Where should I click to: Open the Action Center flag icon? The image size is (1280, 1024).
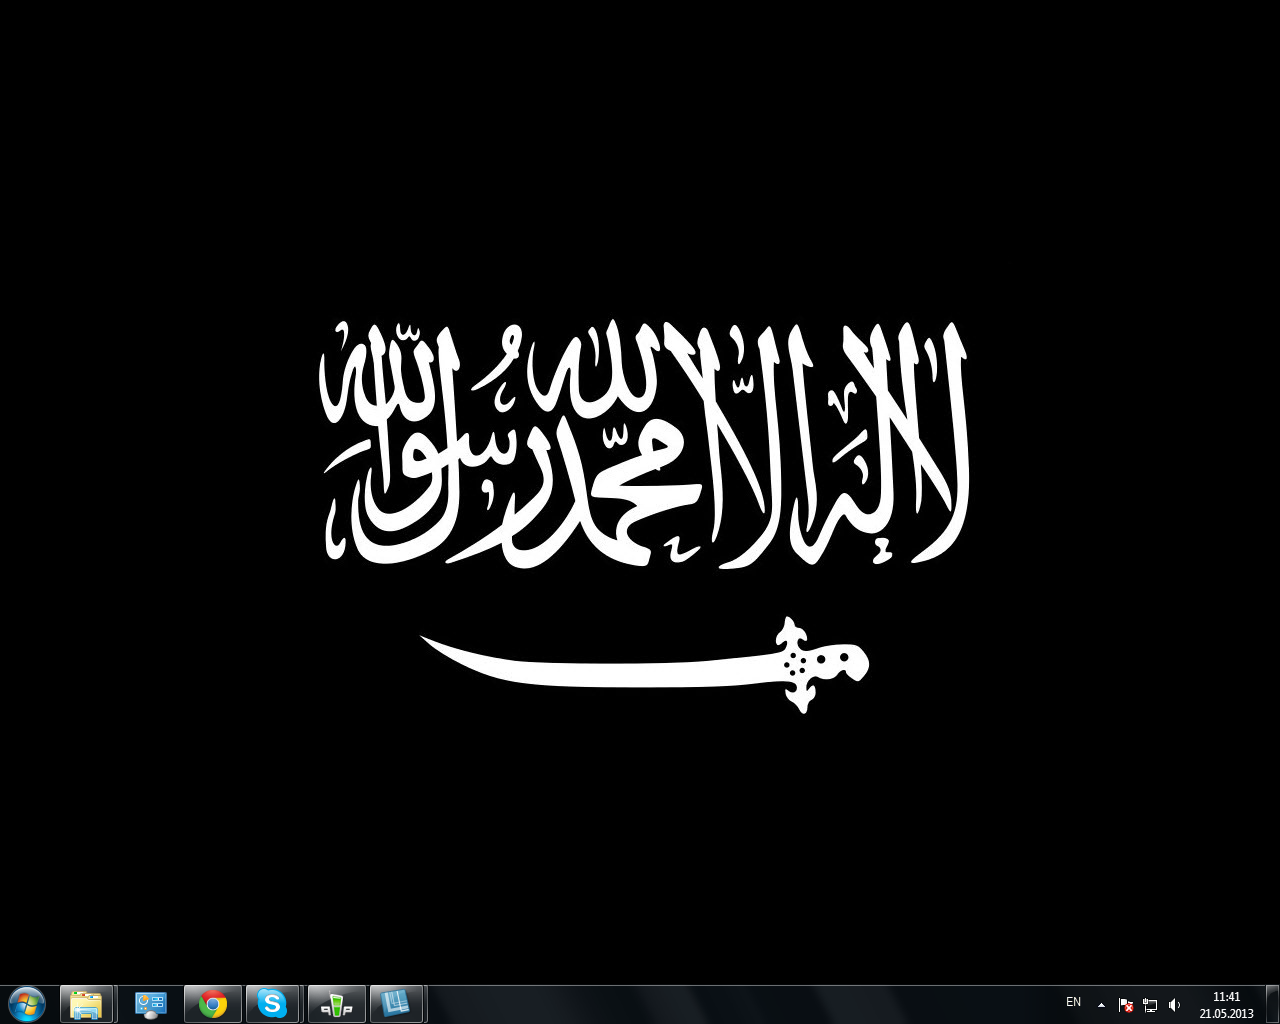click(x=1126, y=1005)
